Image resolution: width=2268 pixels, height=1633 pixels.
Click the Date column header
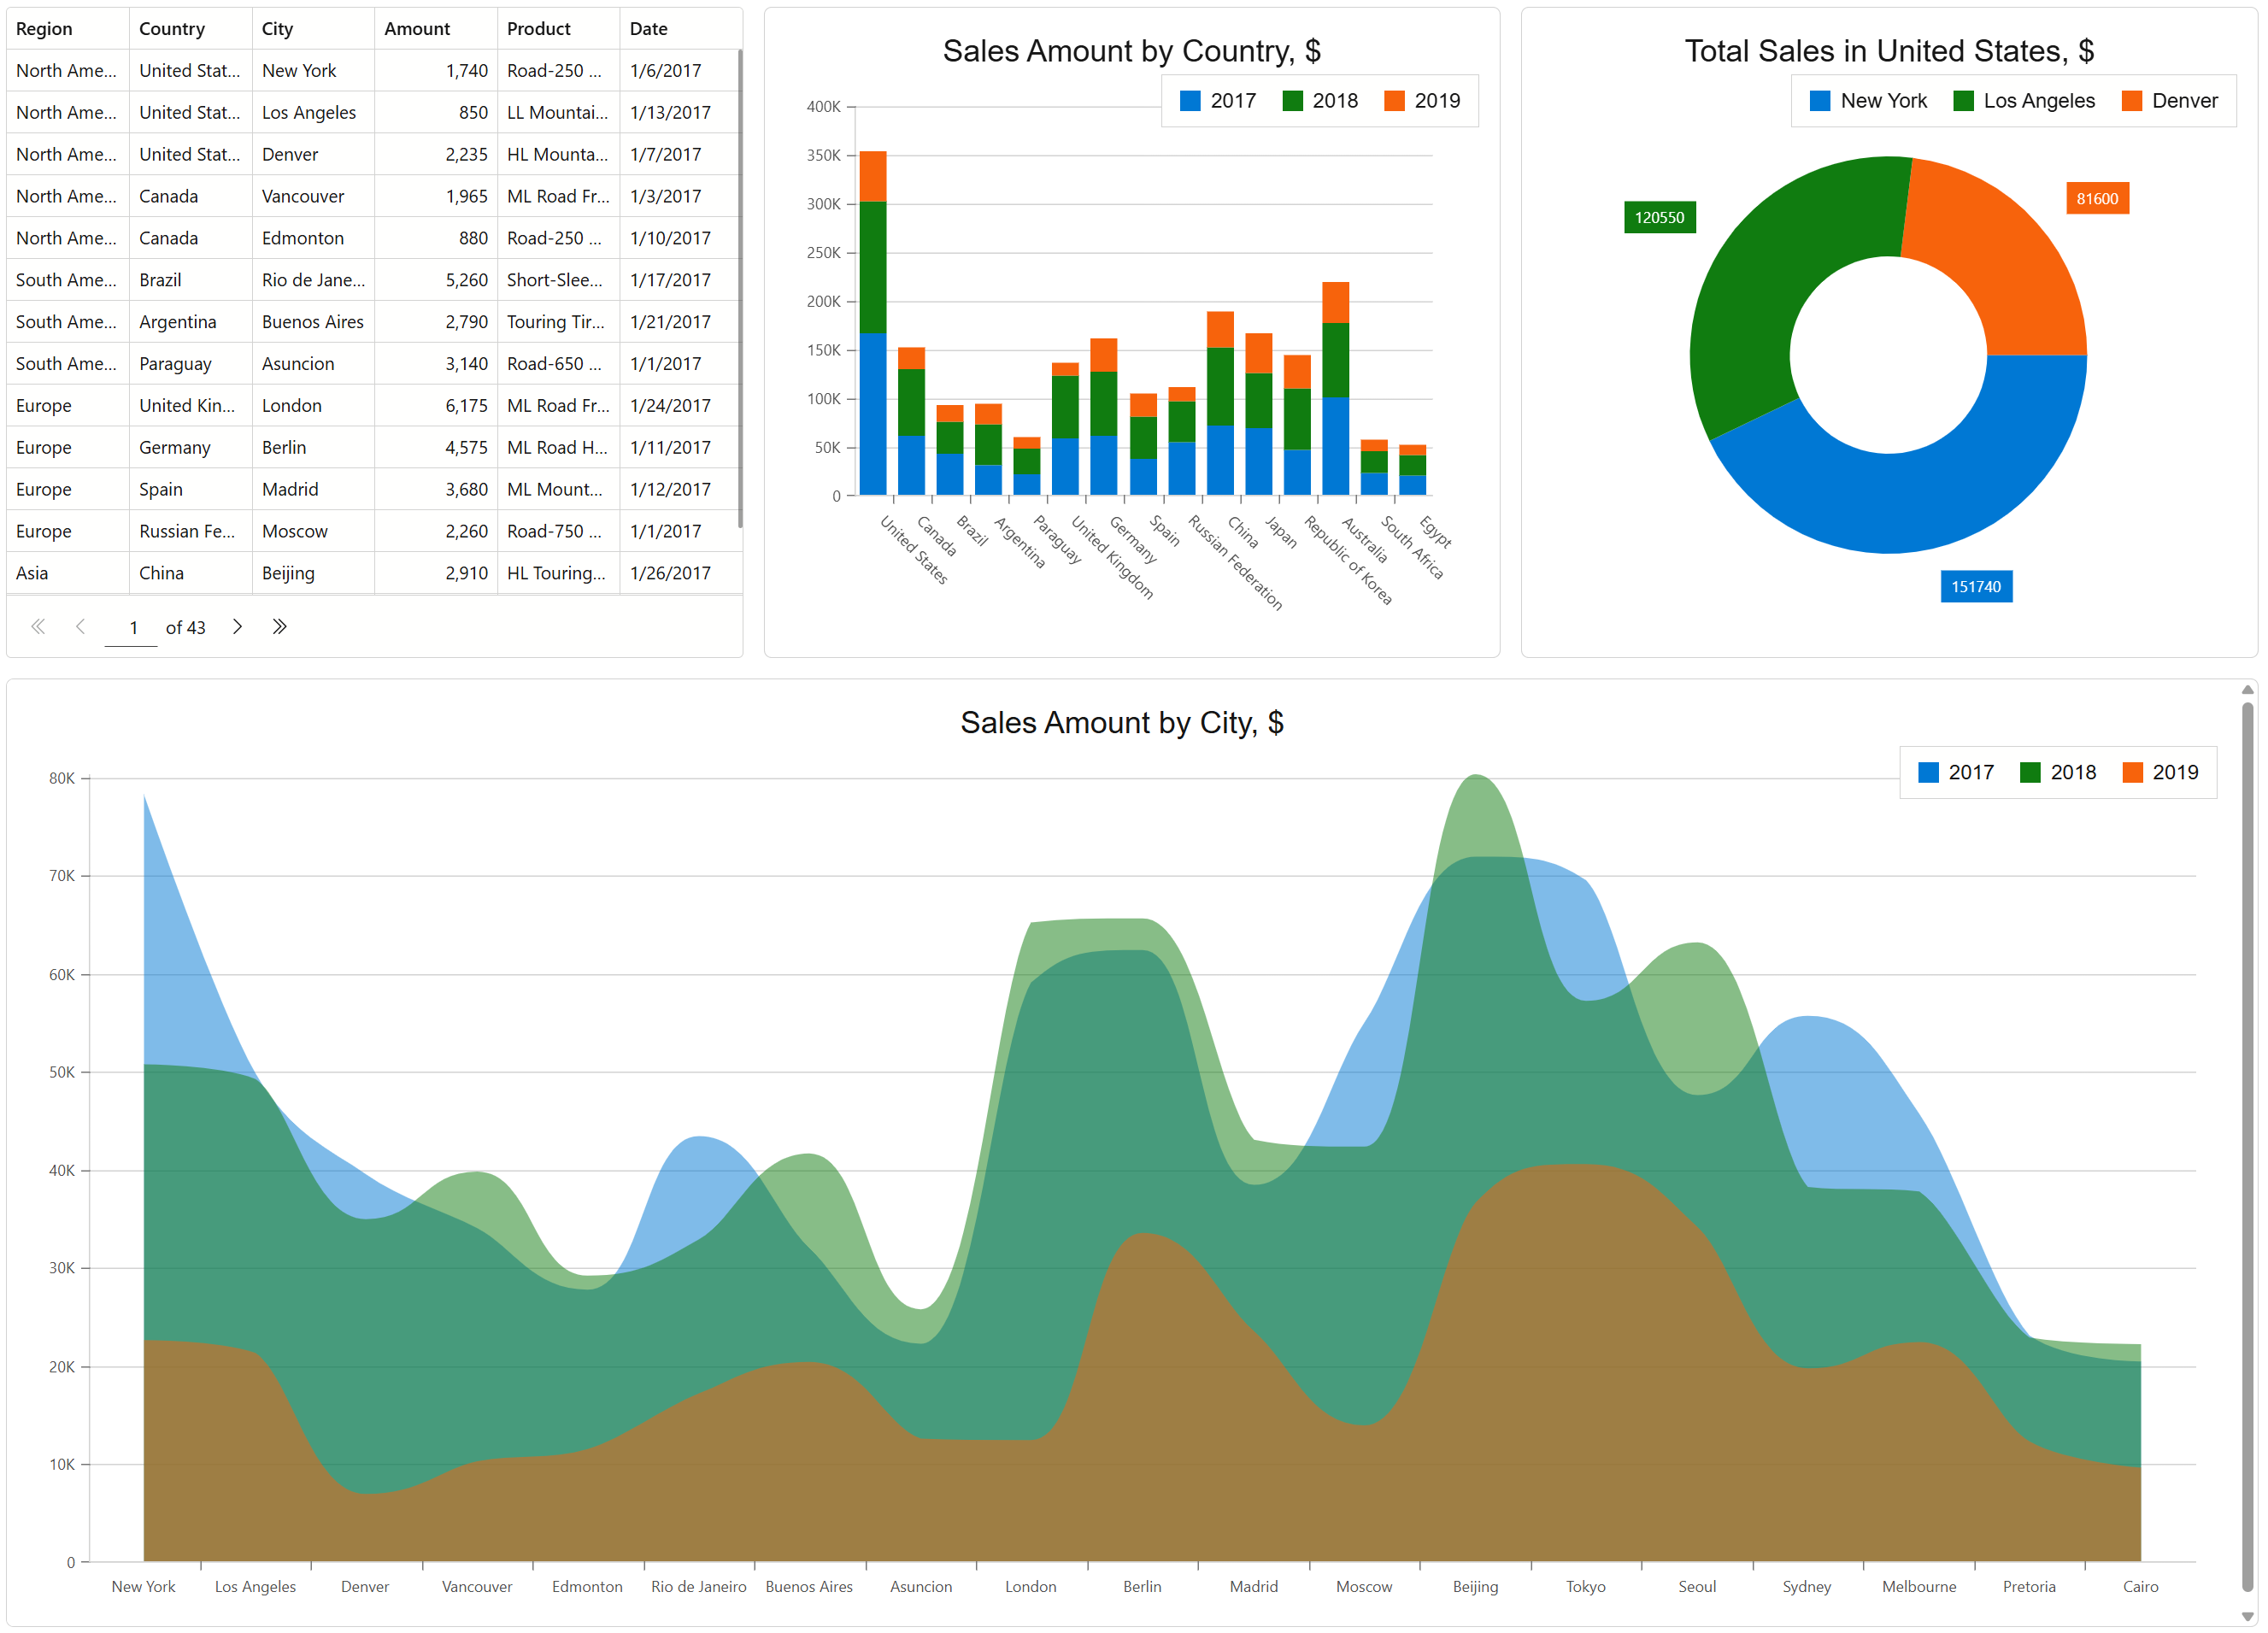point(648,29)
